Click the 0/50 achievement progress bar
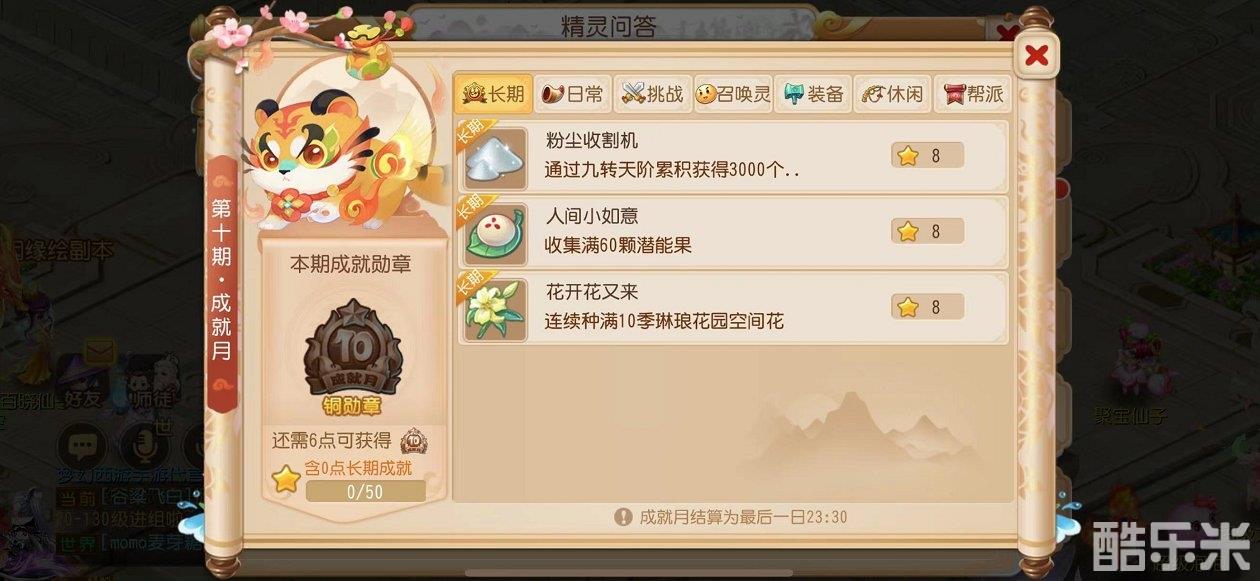 [x=365, y=491]
